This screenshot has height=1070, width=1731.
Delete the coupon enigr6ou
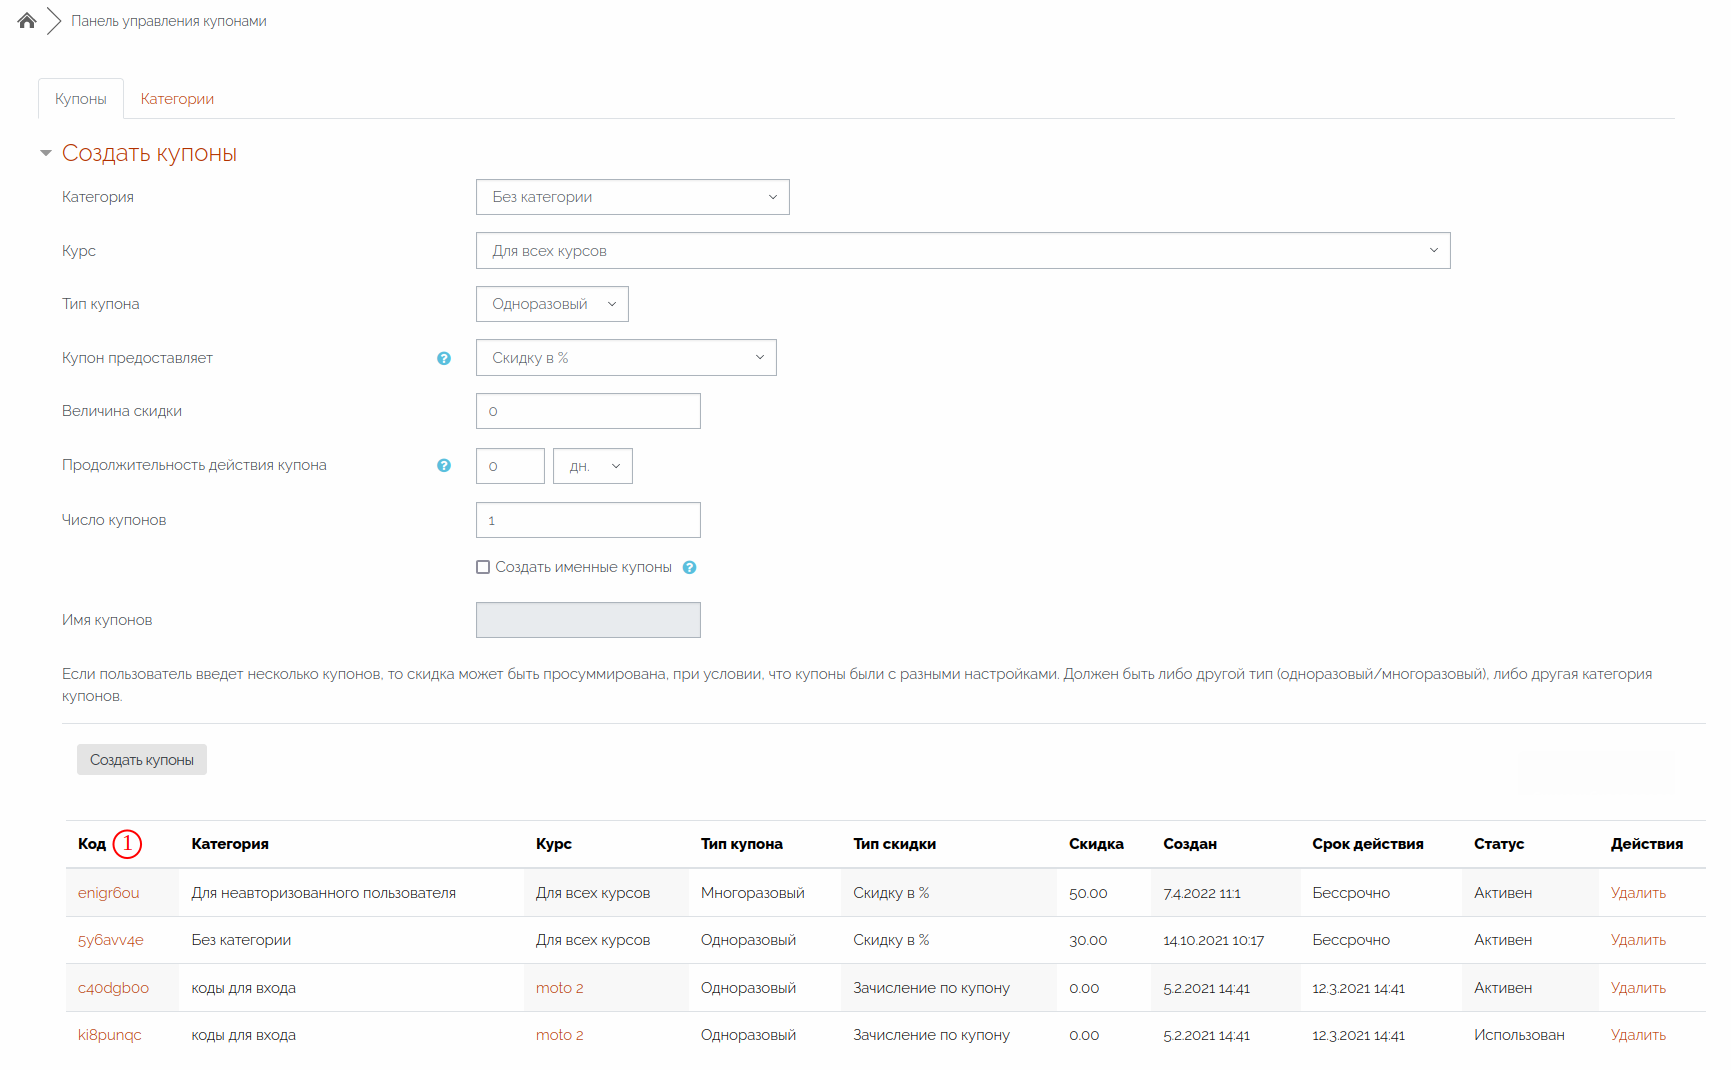click(1637, 893)
